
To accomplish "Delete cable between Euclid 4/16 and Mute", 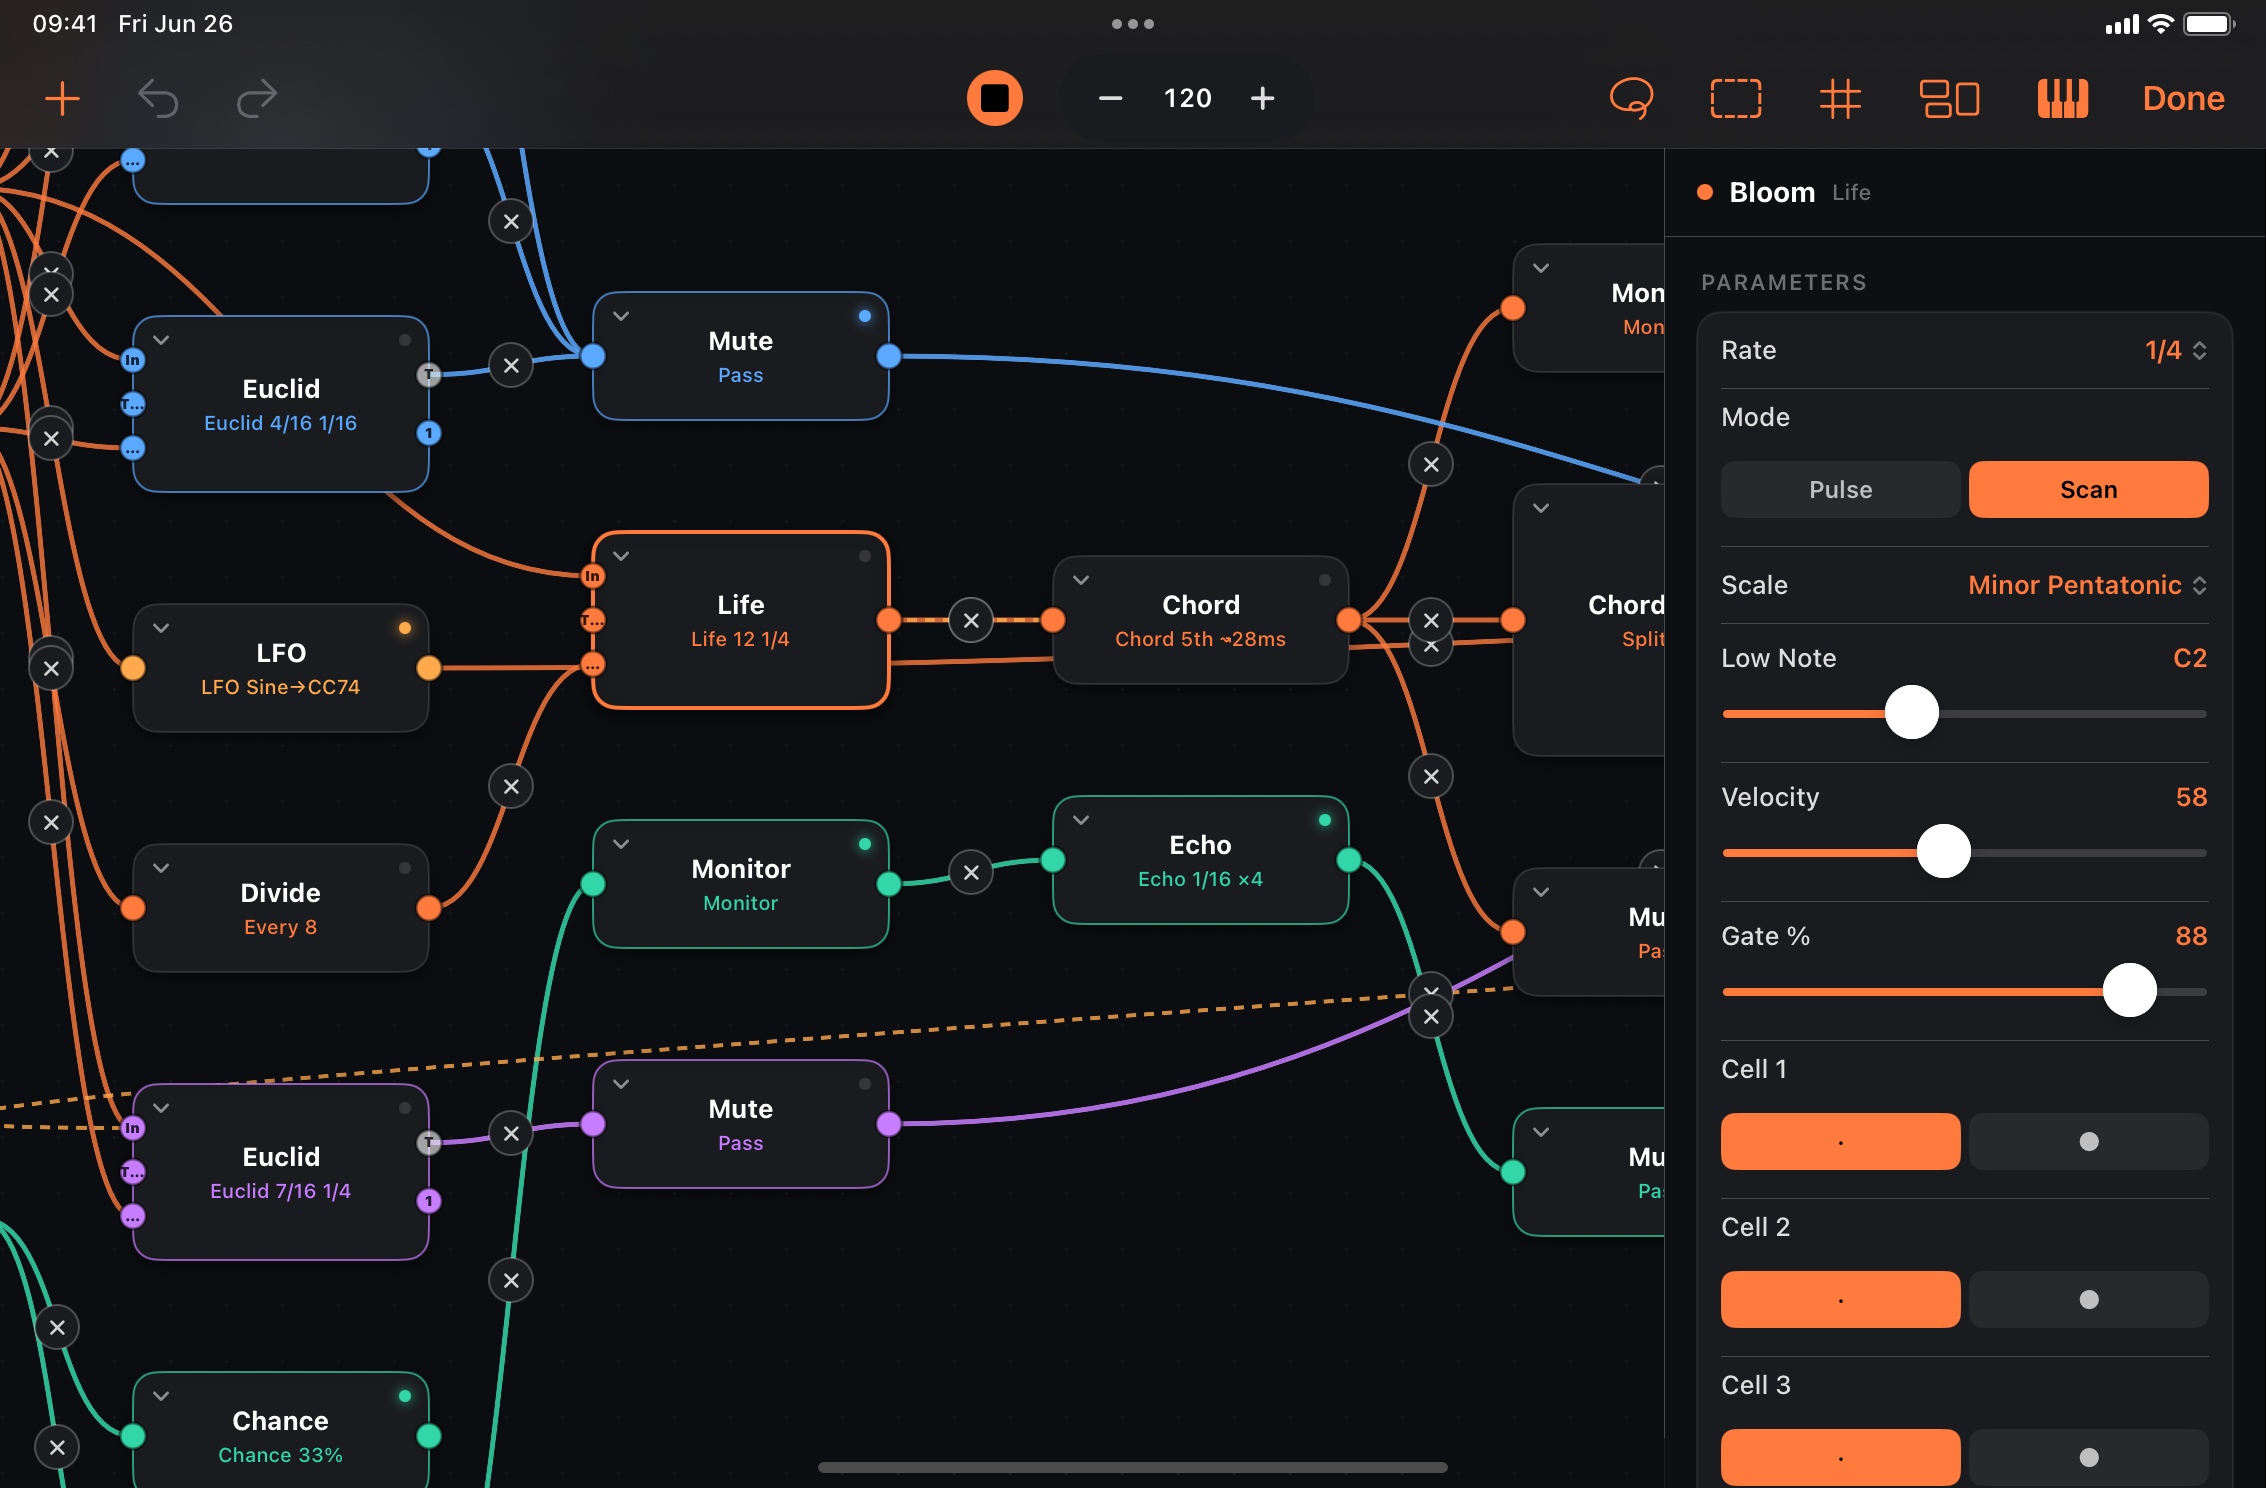I will coord(511,366).
